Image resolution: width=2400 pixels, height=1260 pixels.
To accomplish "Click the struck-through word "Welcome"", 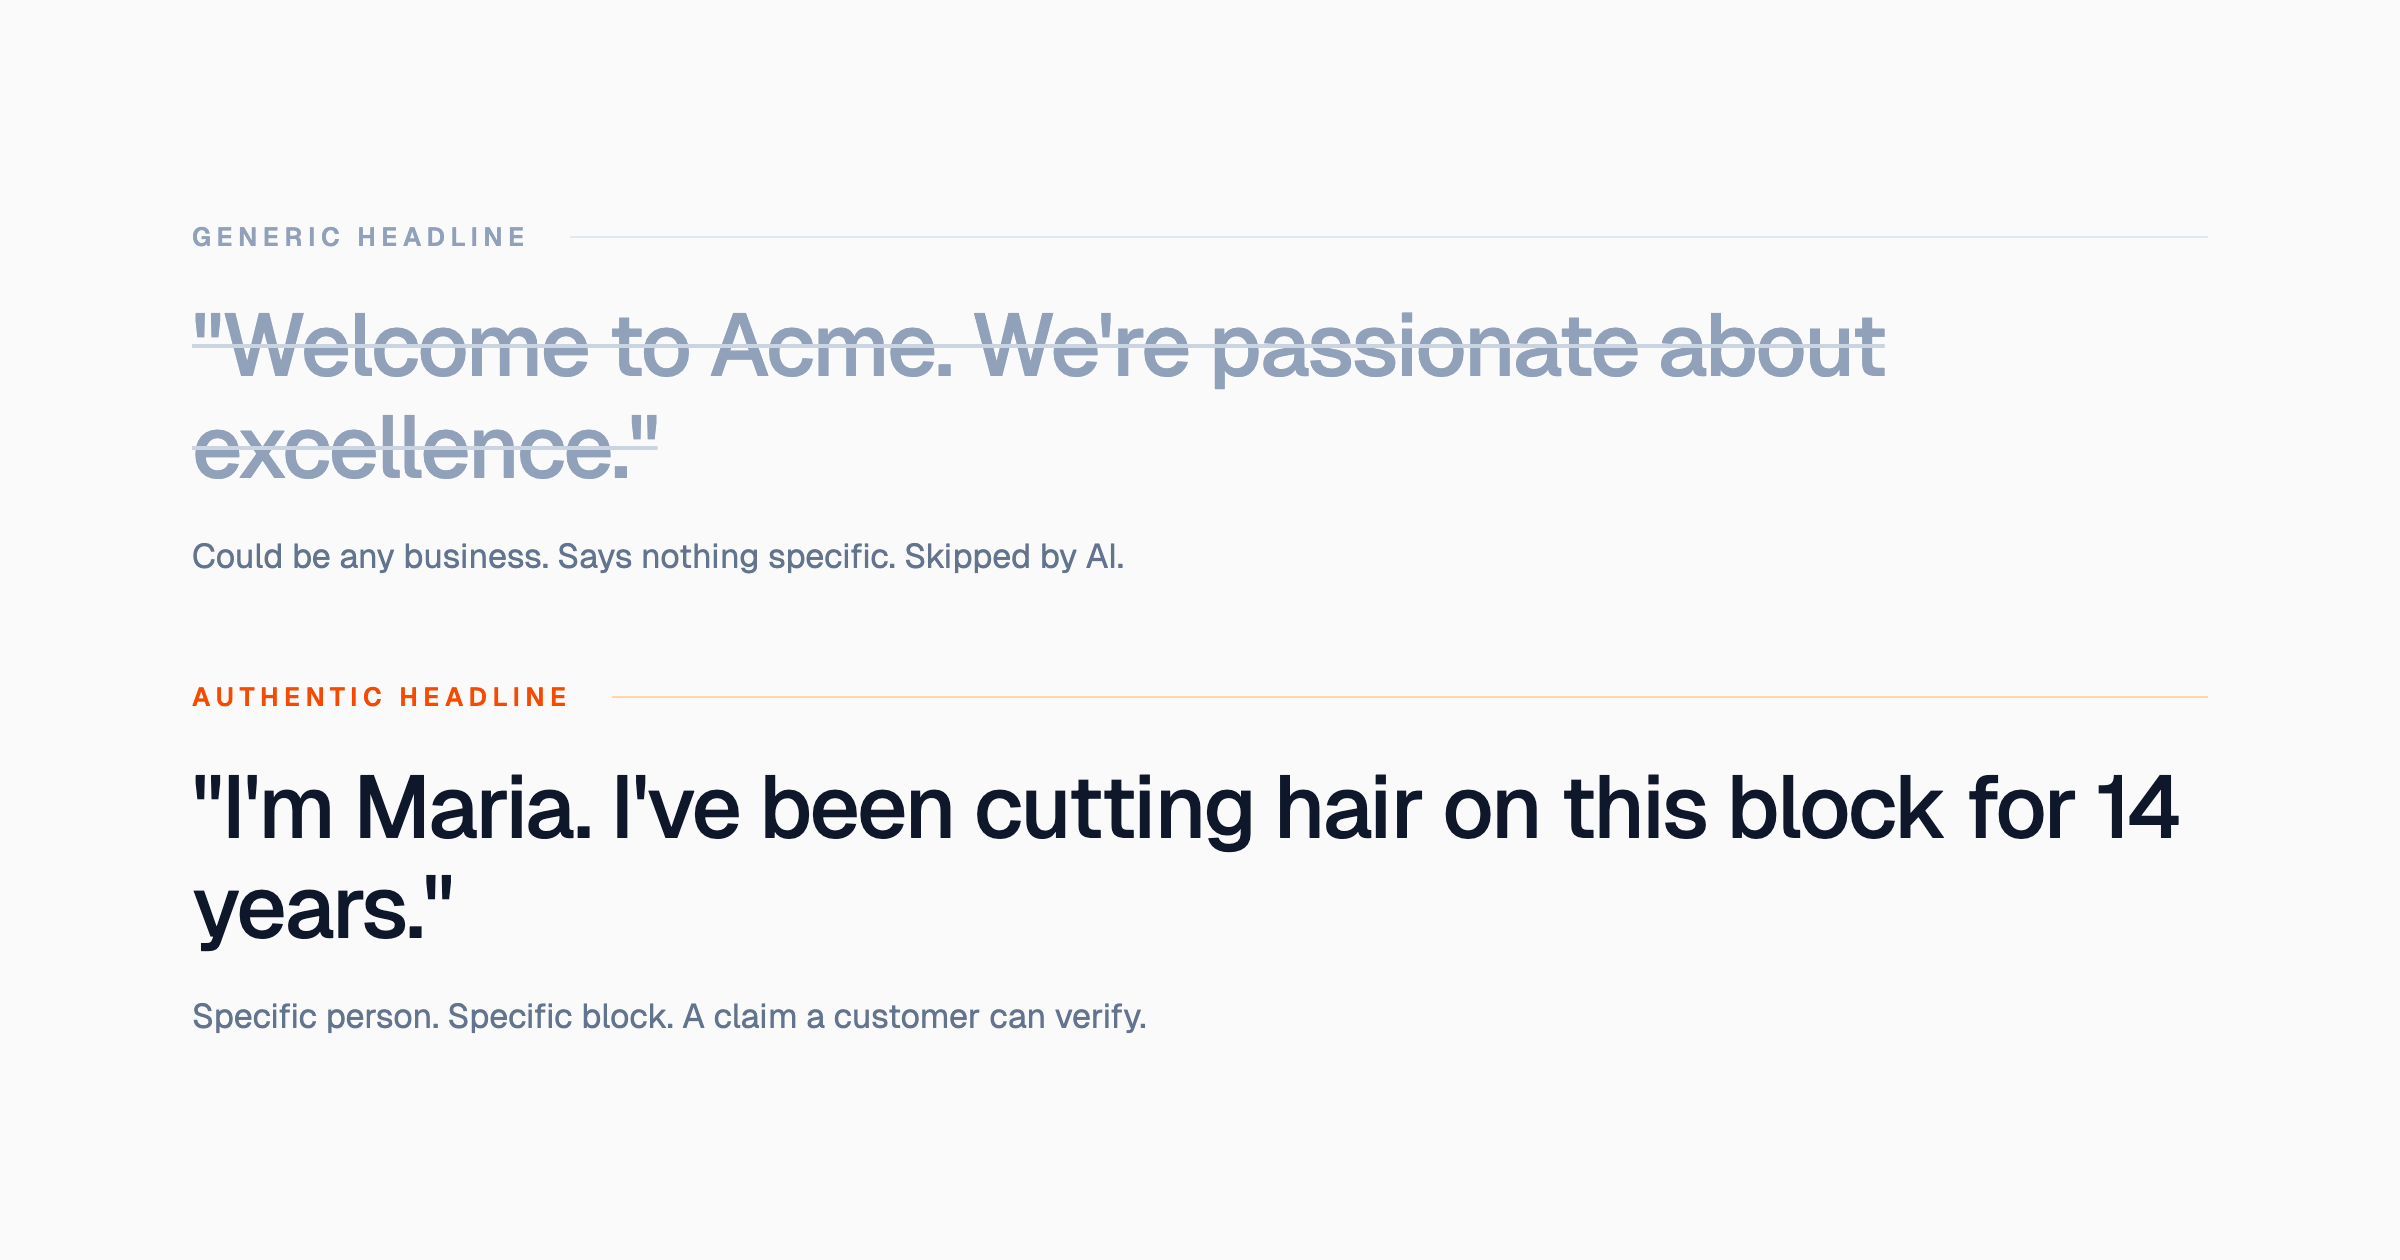I will [x=410, y=346].
